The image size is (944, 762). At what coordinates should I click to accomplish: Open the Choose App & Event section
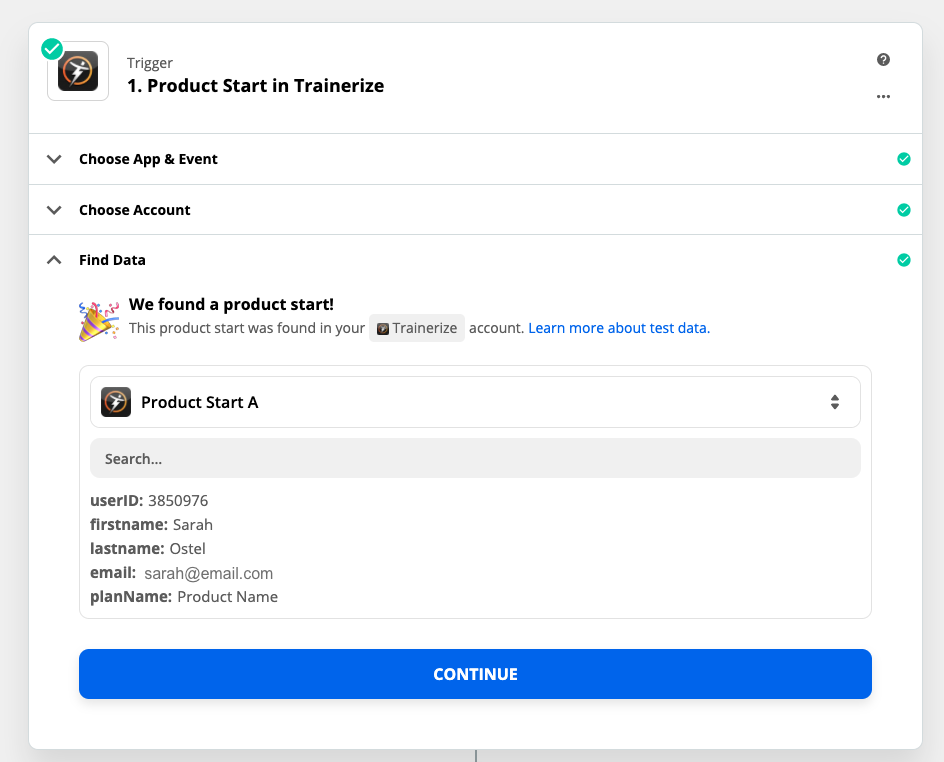(476, 159)
